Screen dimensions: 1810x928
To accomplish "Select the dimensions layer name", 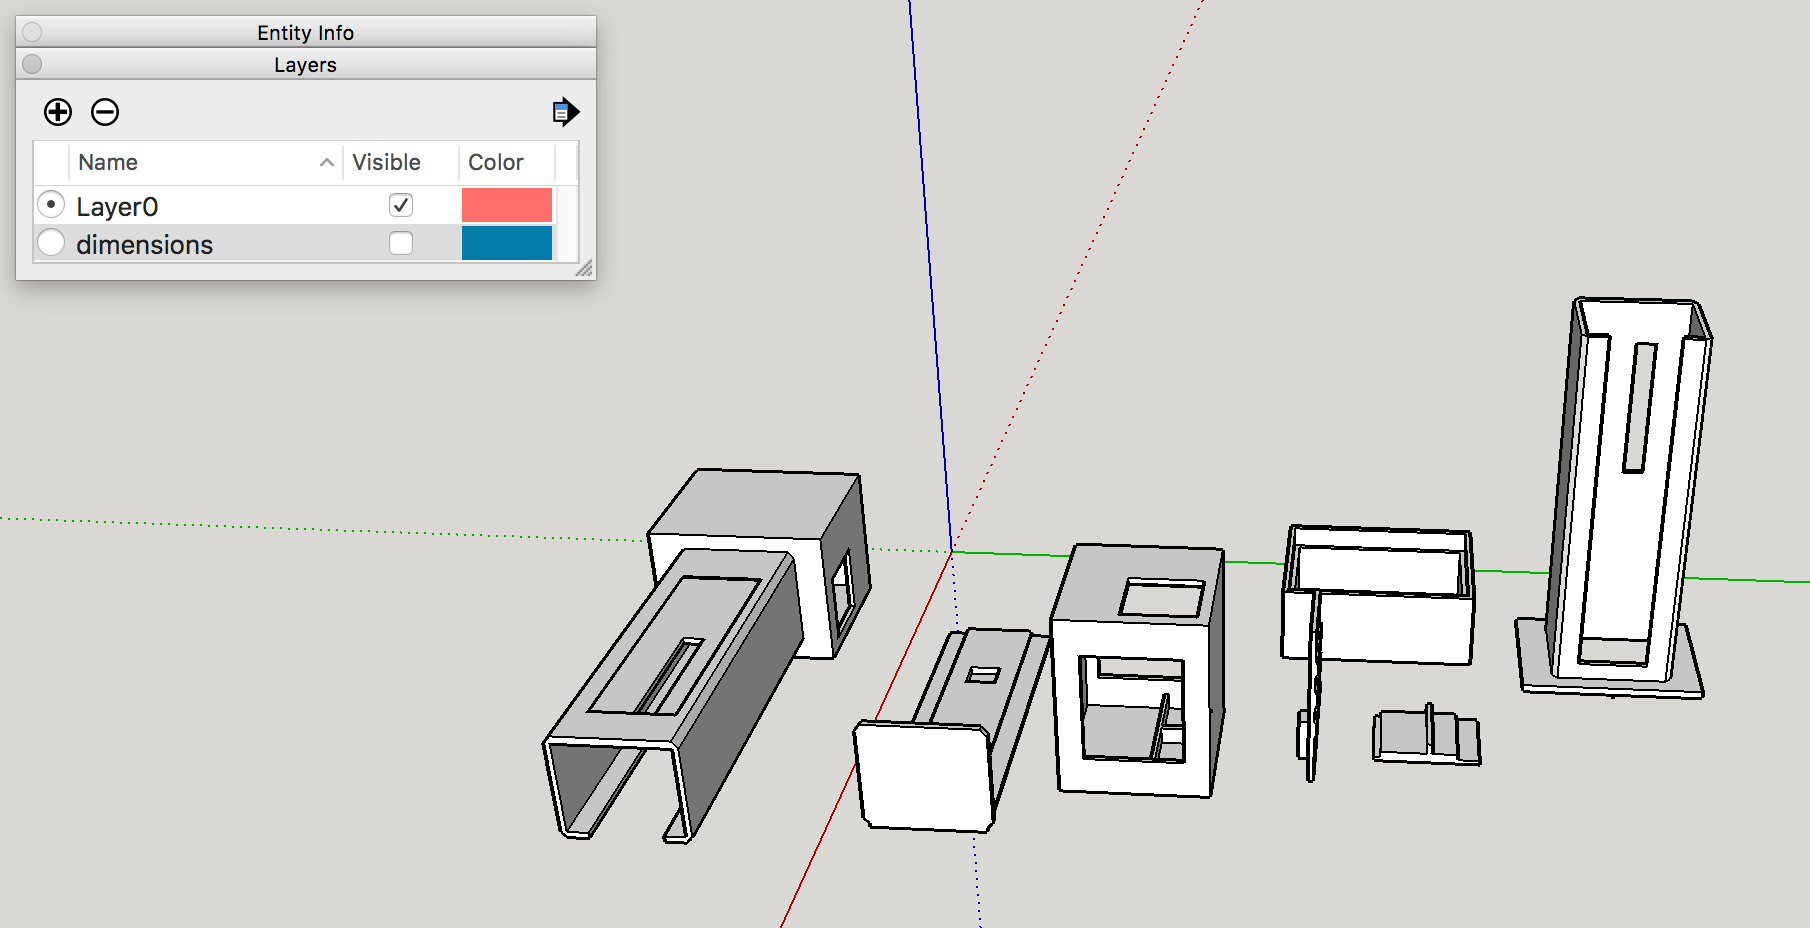I will [145, 244].
